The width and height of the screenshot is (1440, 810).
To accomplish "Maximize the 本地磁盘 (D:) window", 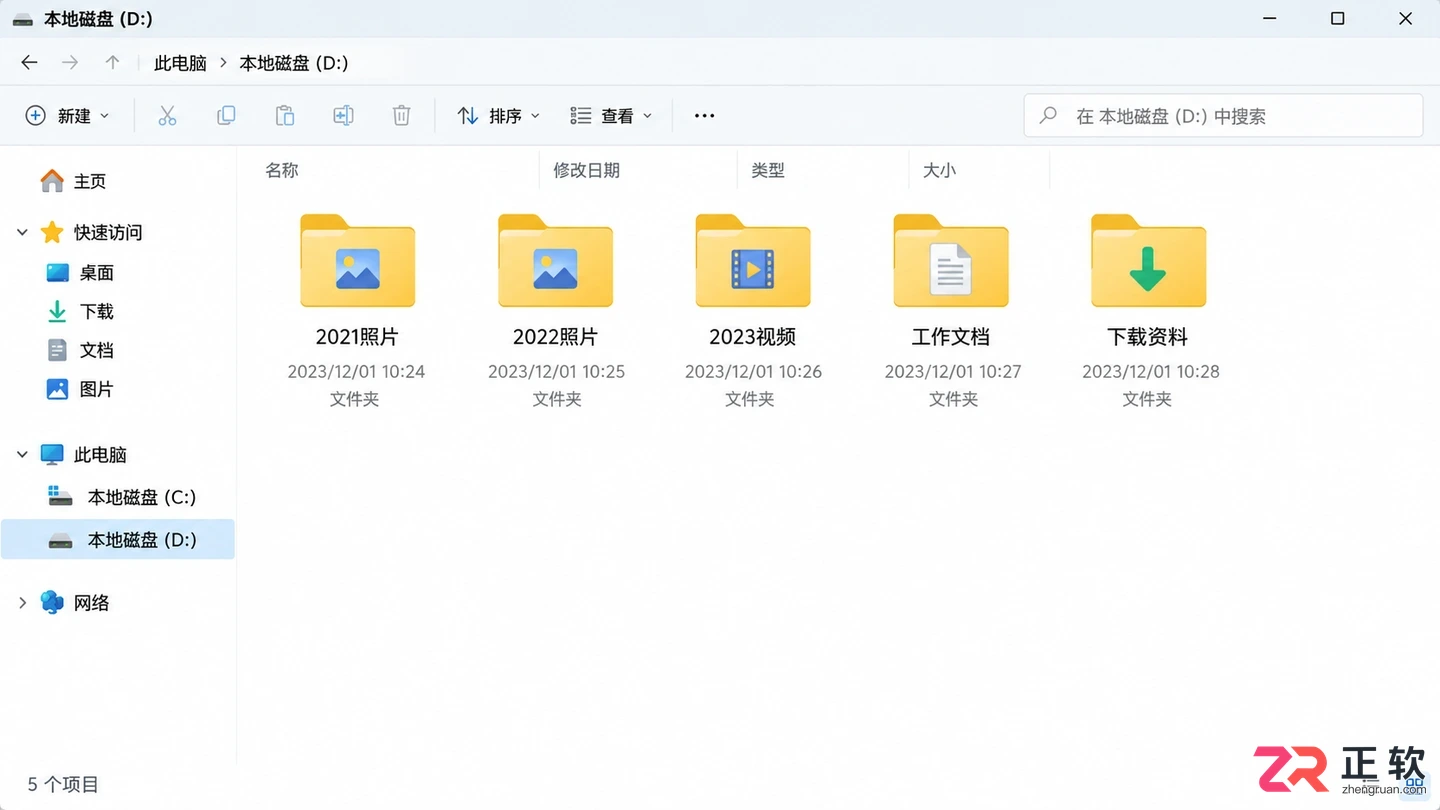I will 1338,18.
